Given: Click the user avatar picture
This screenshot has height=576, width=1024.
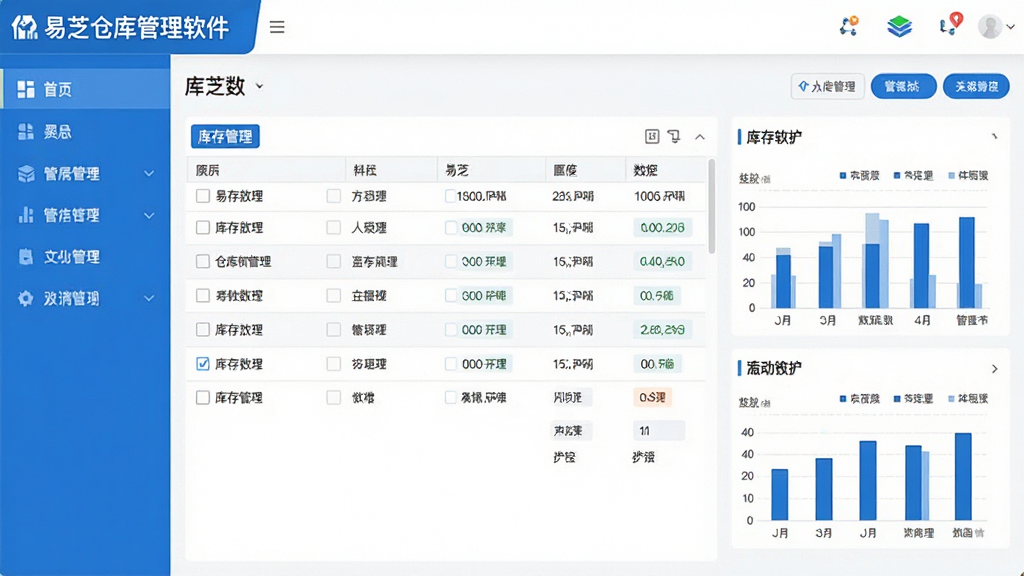Looking at the screenshot, I should pos(990,26).
